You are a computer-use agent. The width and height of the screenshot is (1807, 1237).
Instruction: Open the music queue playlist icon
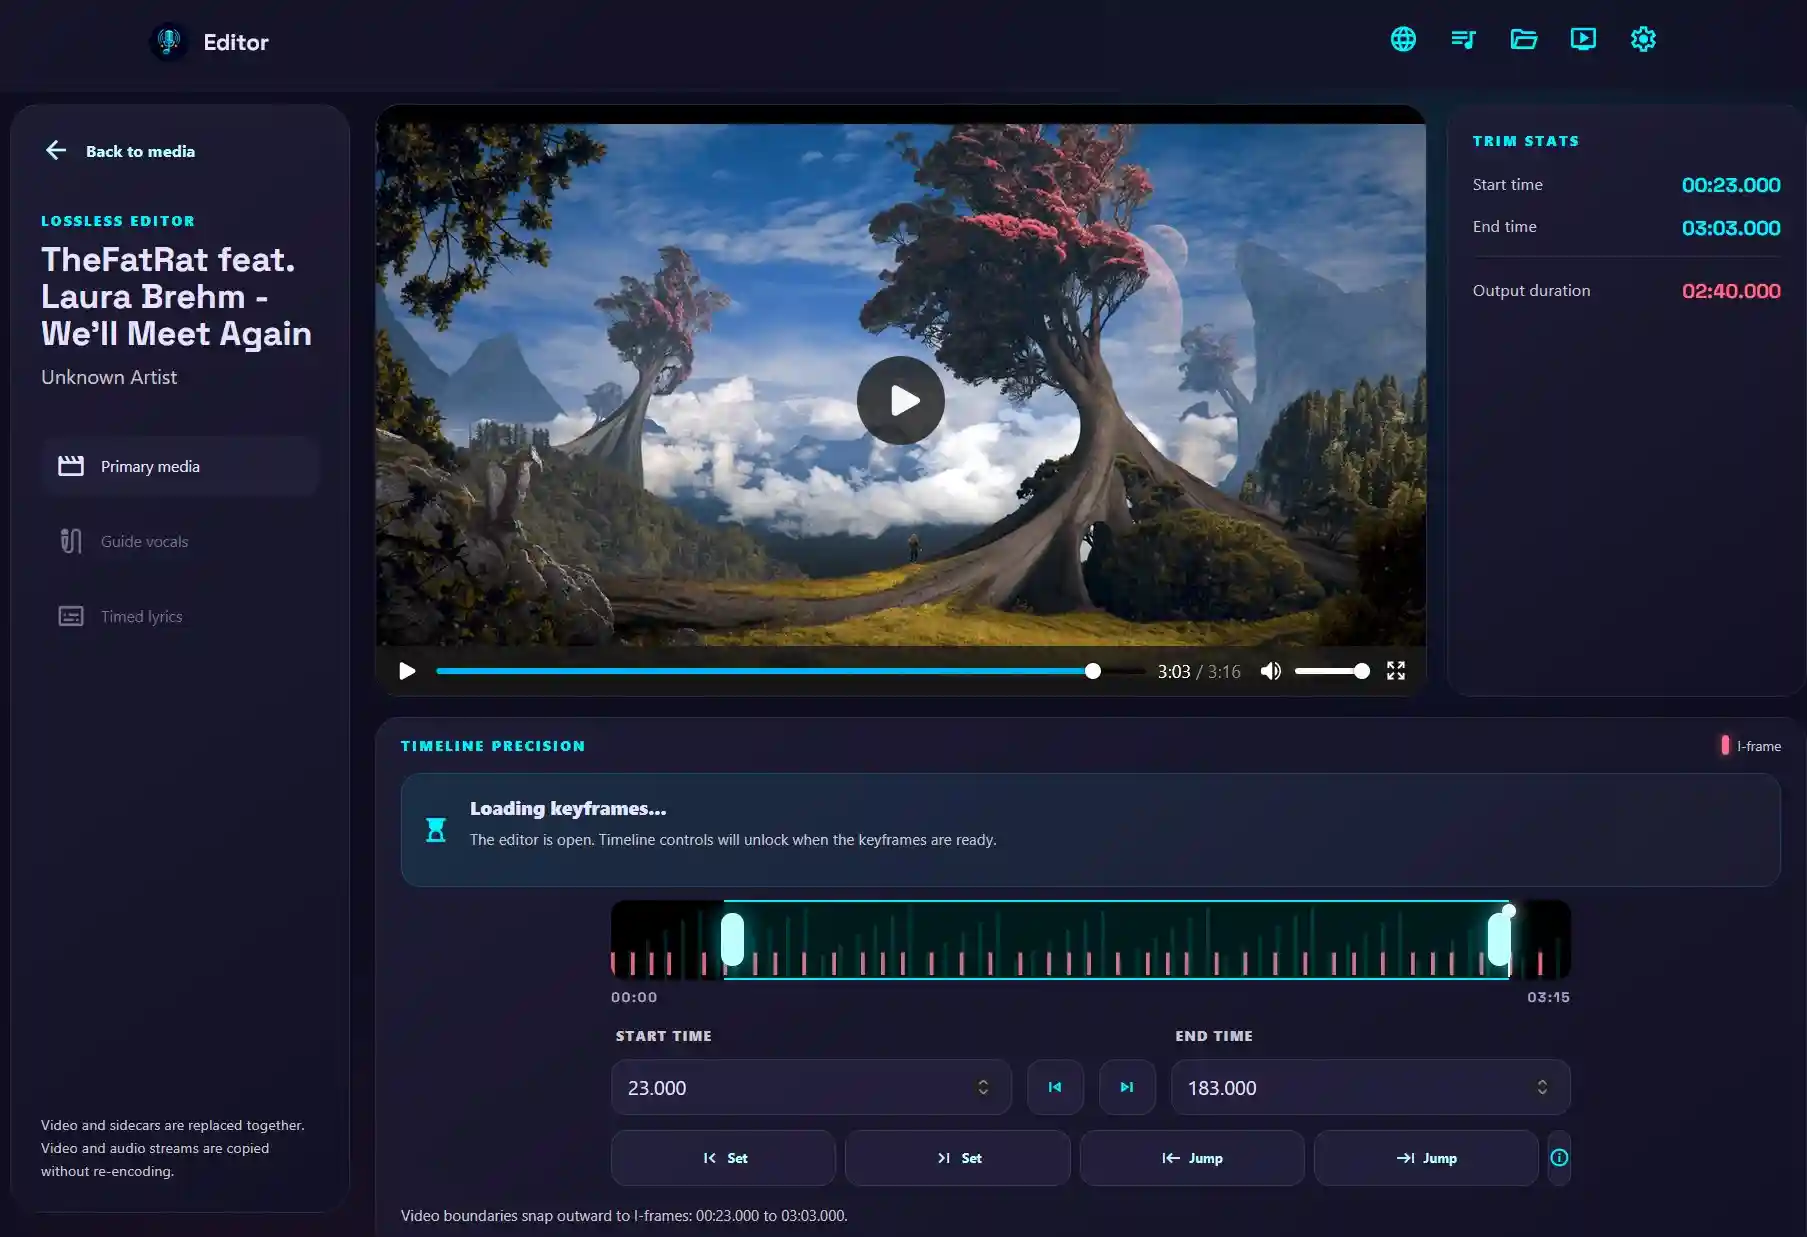[1463, 39]
